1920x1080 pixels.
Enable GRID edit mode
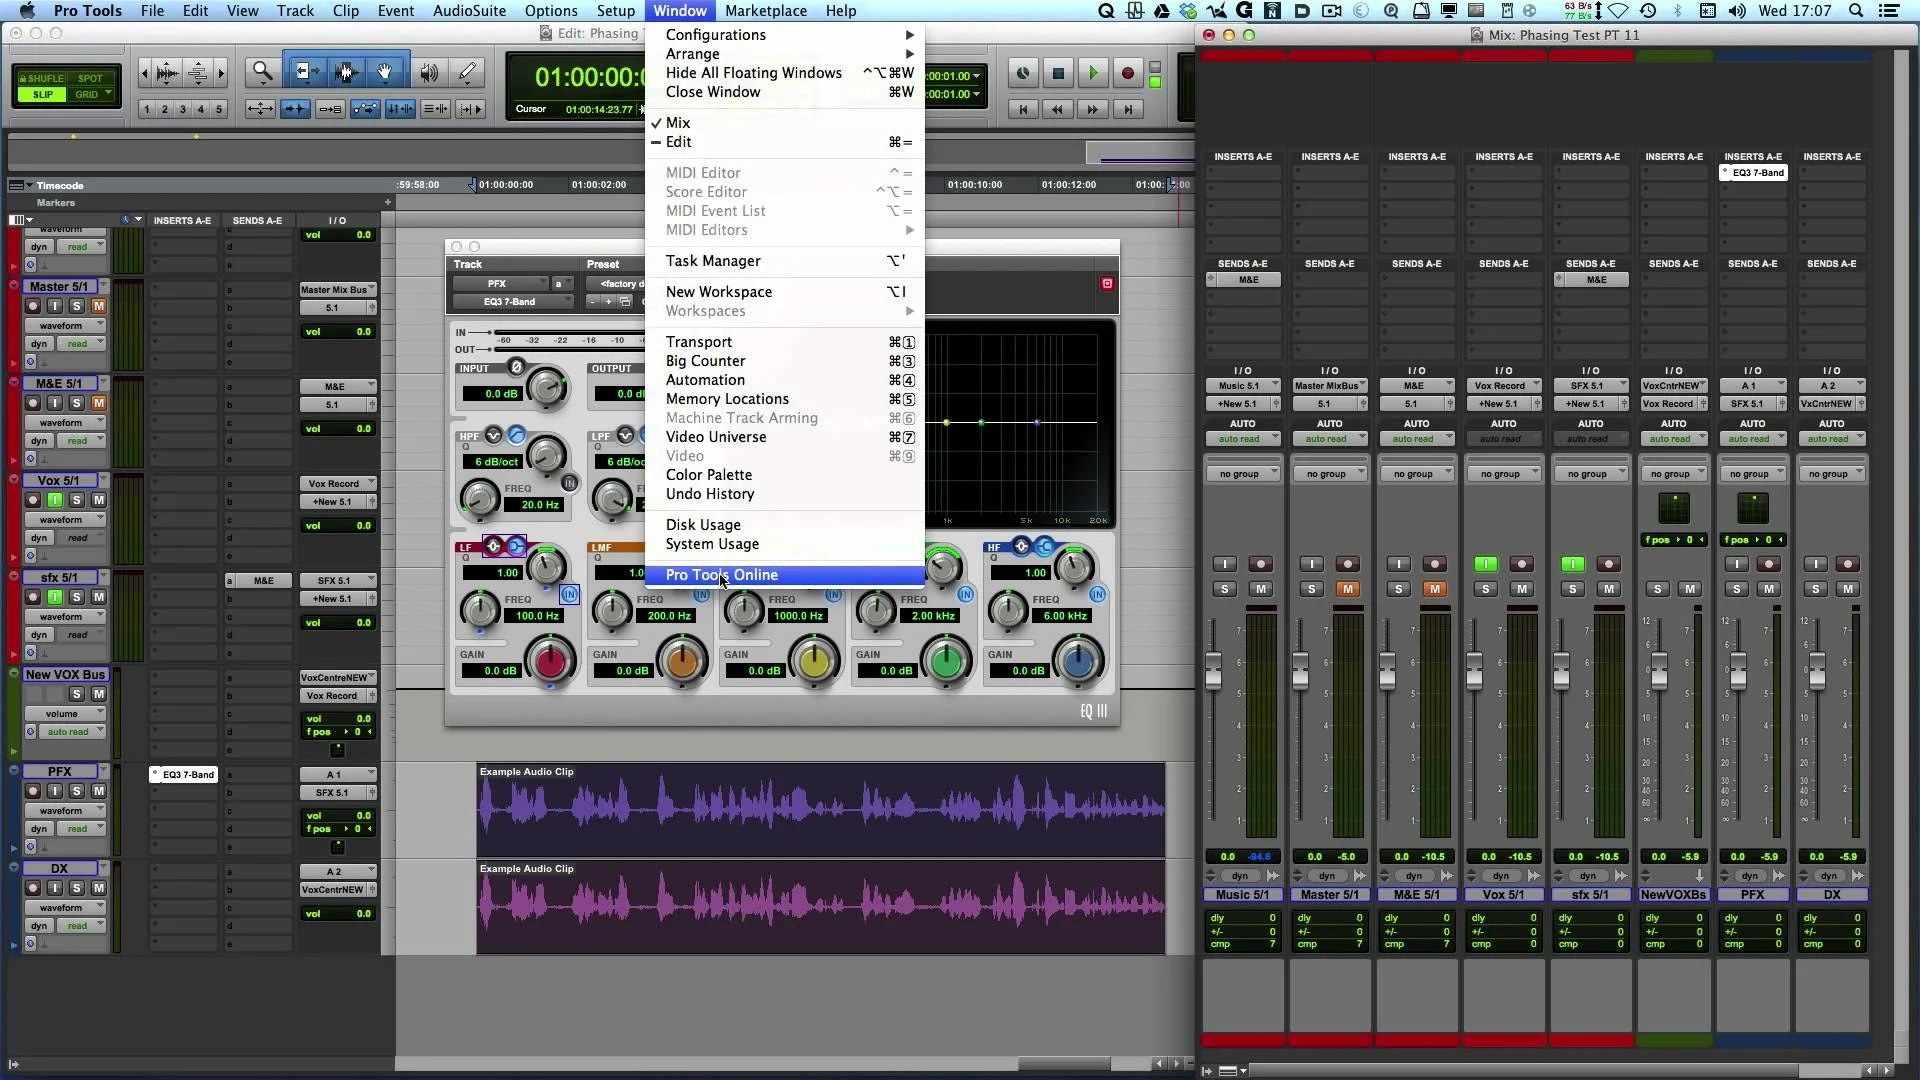click(x=87, y=95)
